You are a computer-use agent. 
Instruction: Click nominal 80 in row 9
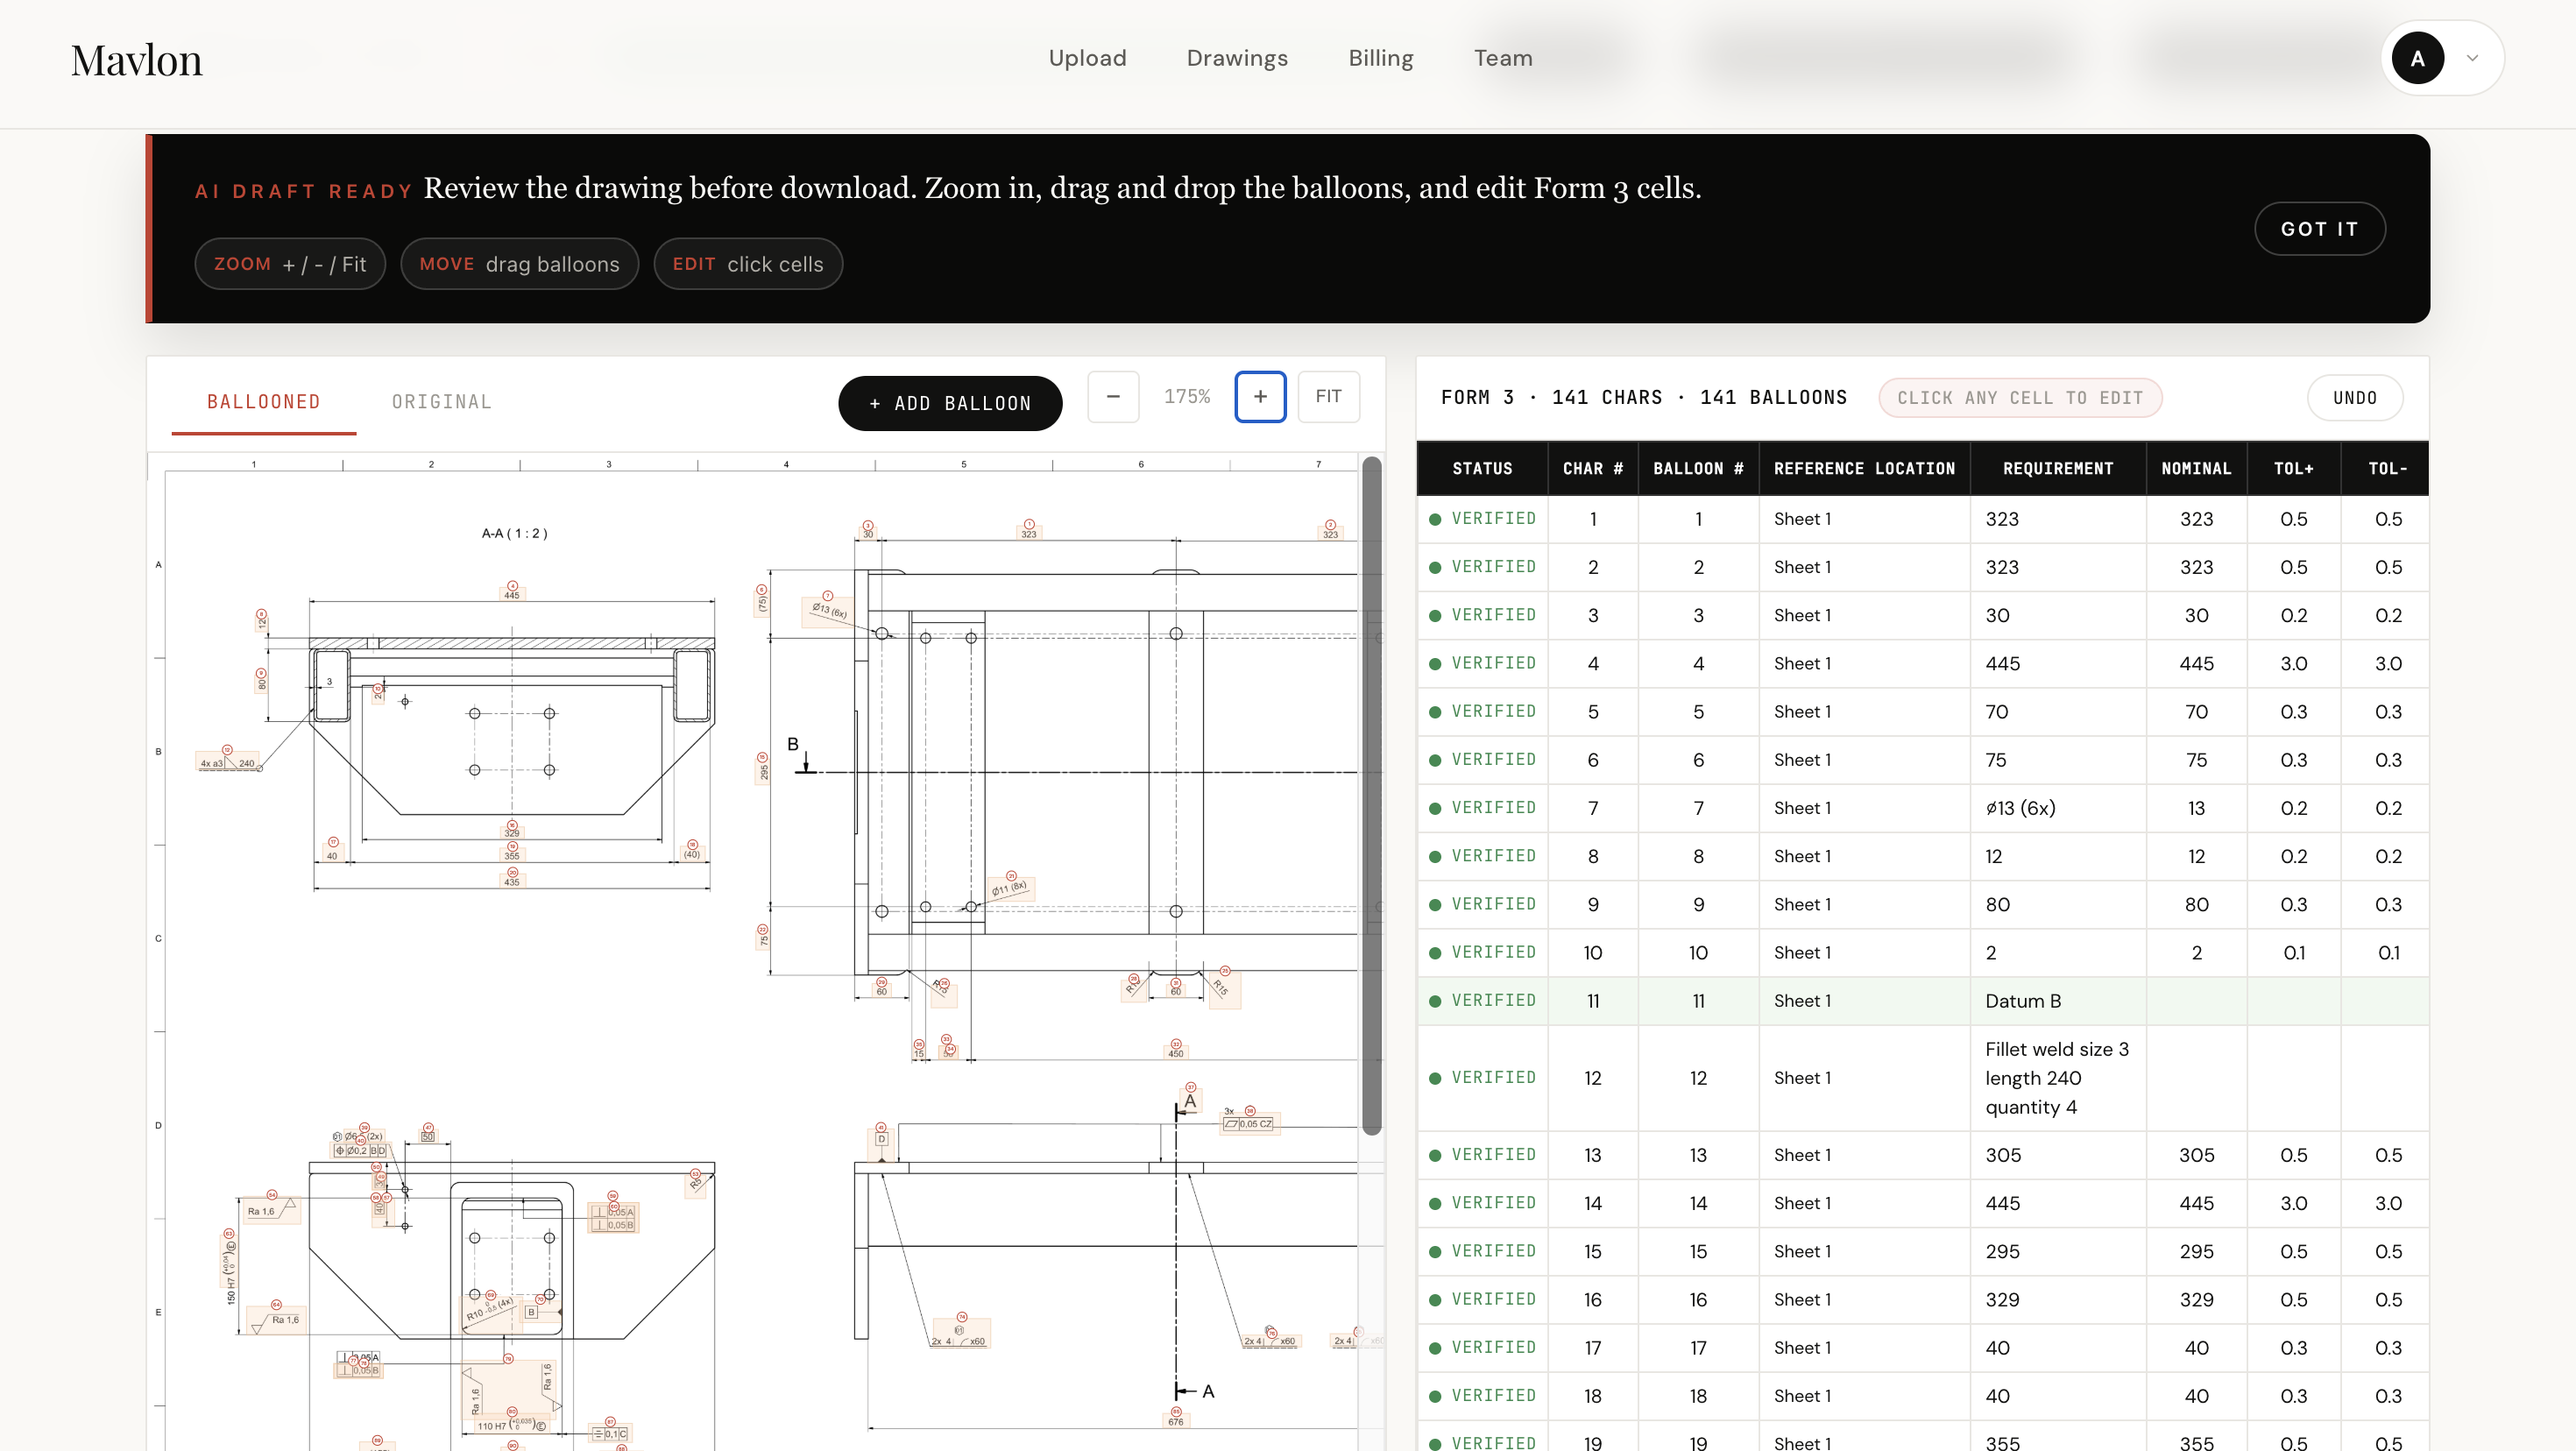point(2196,905)
